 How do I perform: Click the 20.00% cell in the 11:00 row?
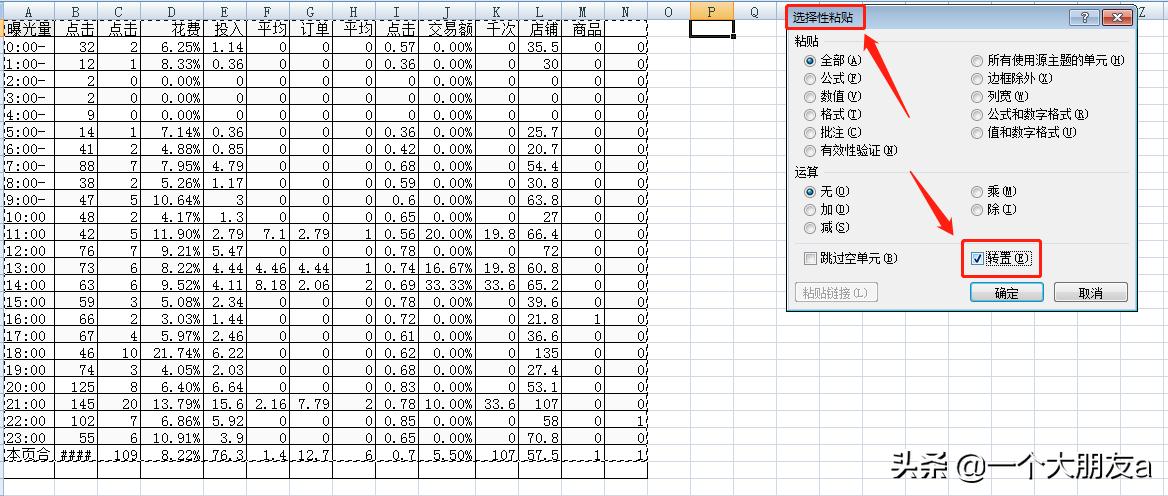[447, 234]
